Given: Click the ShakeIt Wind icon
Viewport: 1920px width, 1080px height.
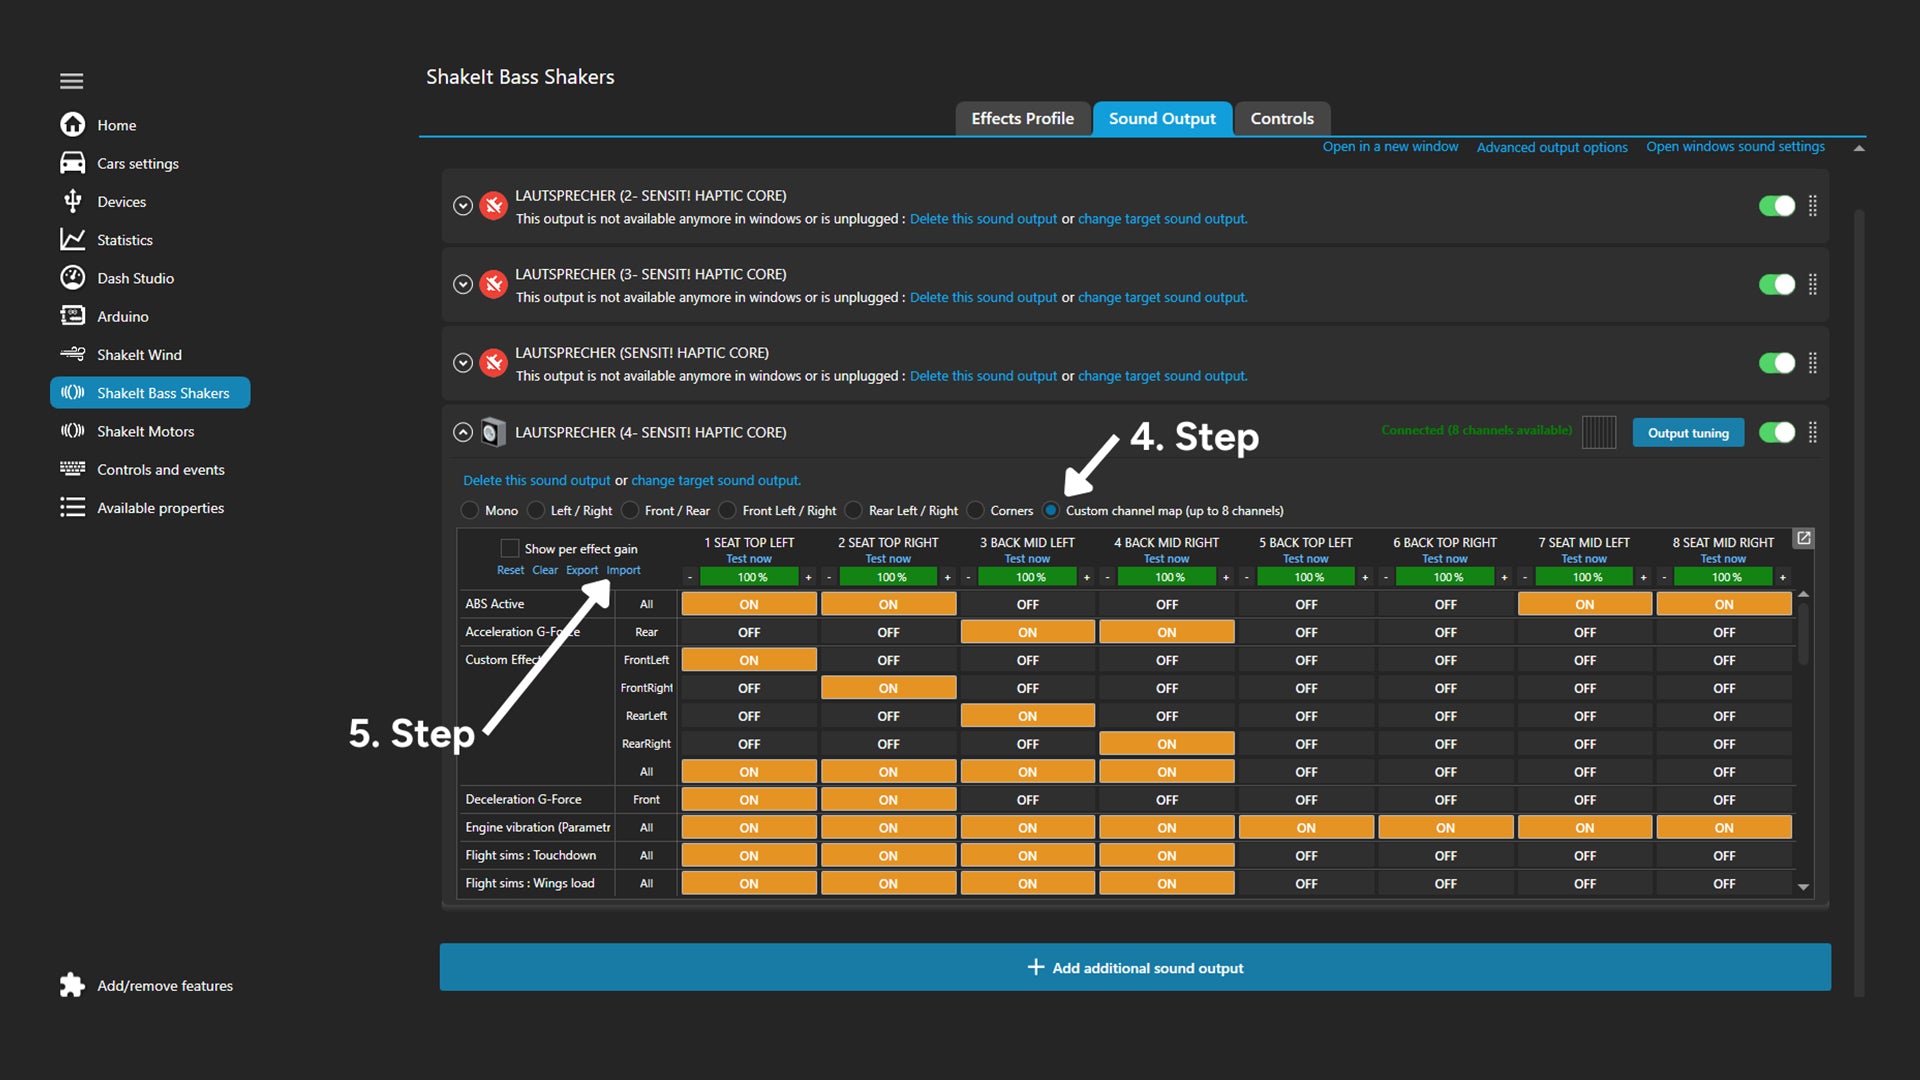Looking at the screenshot, I should click(x=72, y=354).
